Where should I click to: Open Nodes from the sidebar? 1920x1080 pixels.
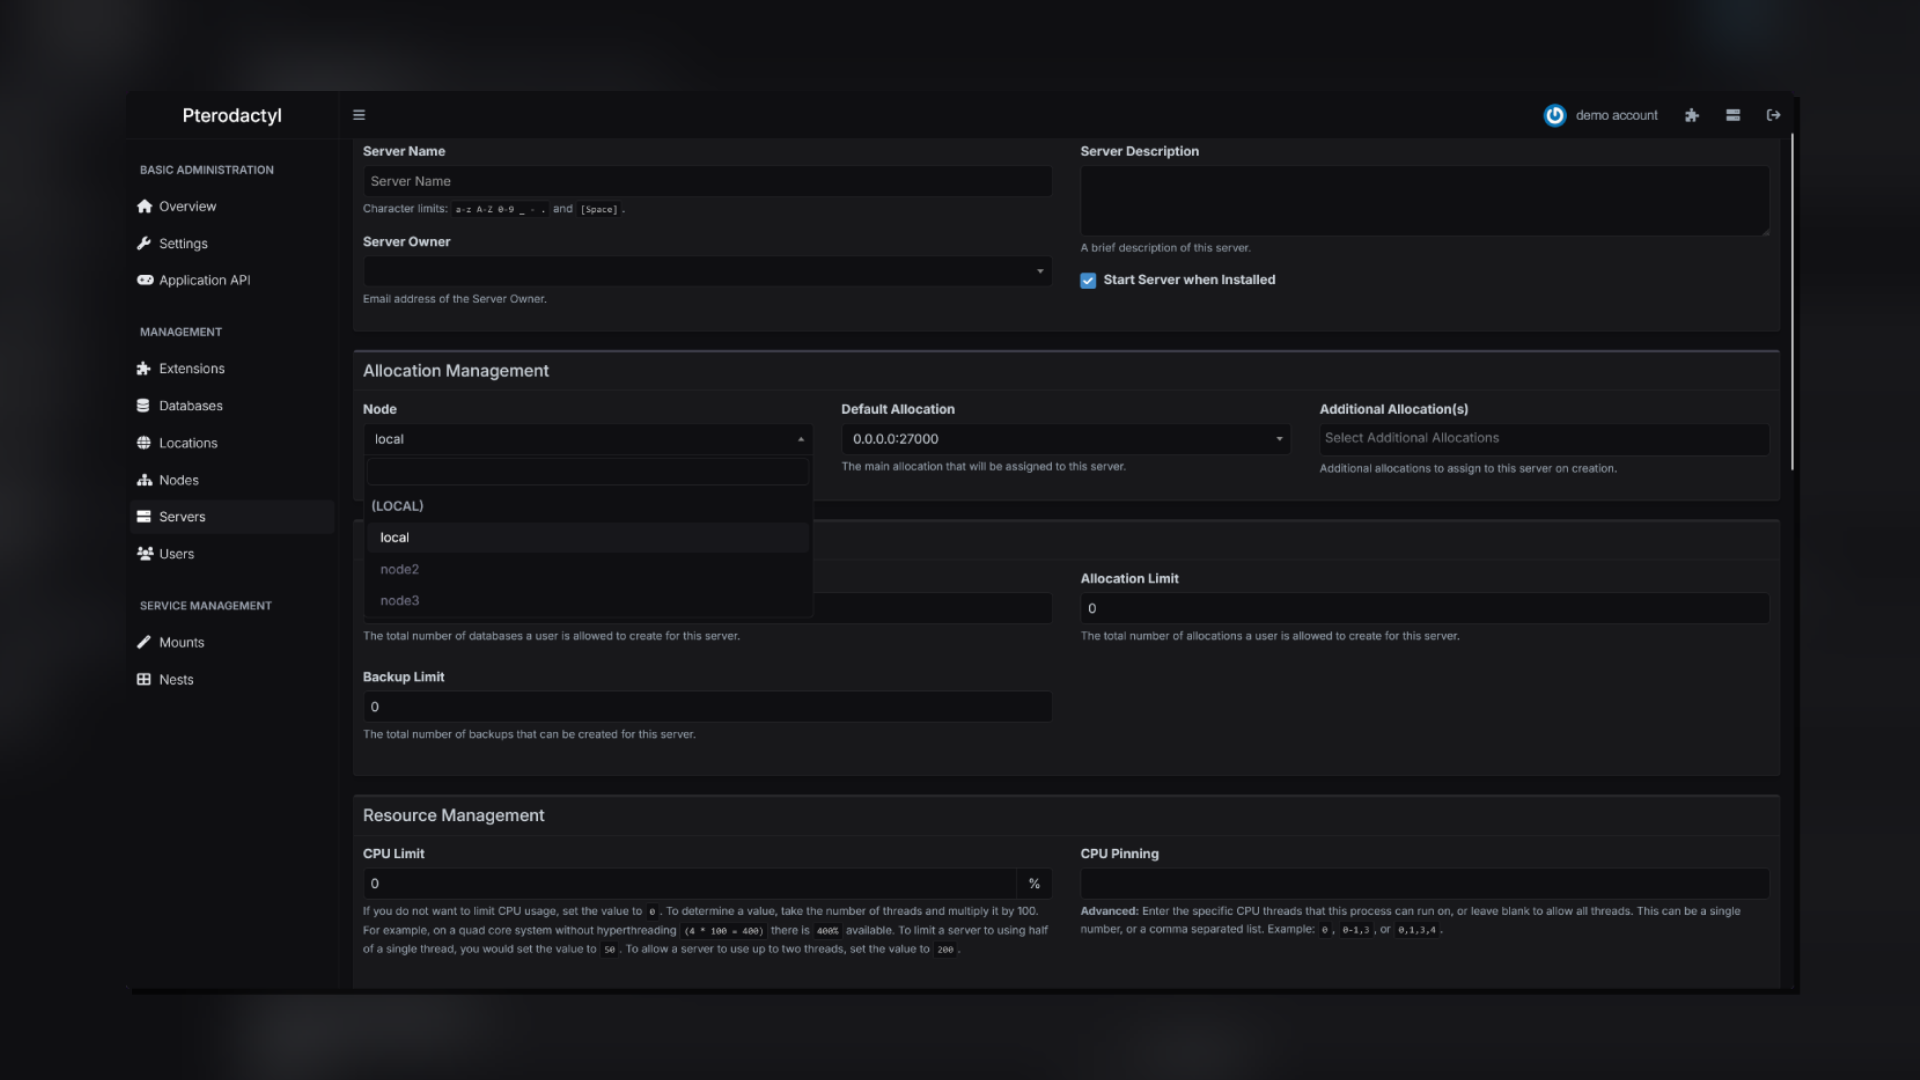point(178,480)
